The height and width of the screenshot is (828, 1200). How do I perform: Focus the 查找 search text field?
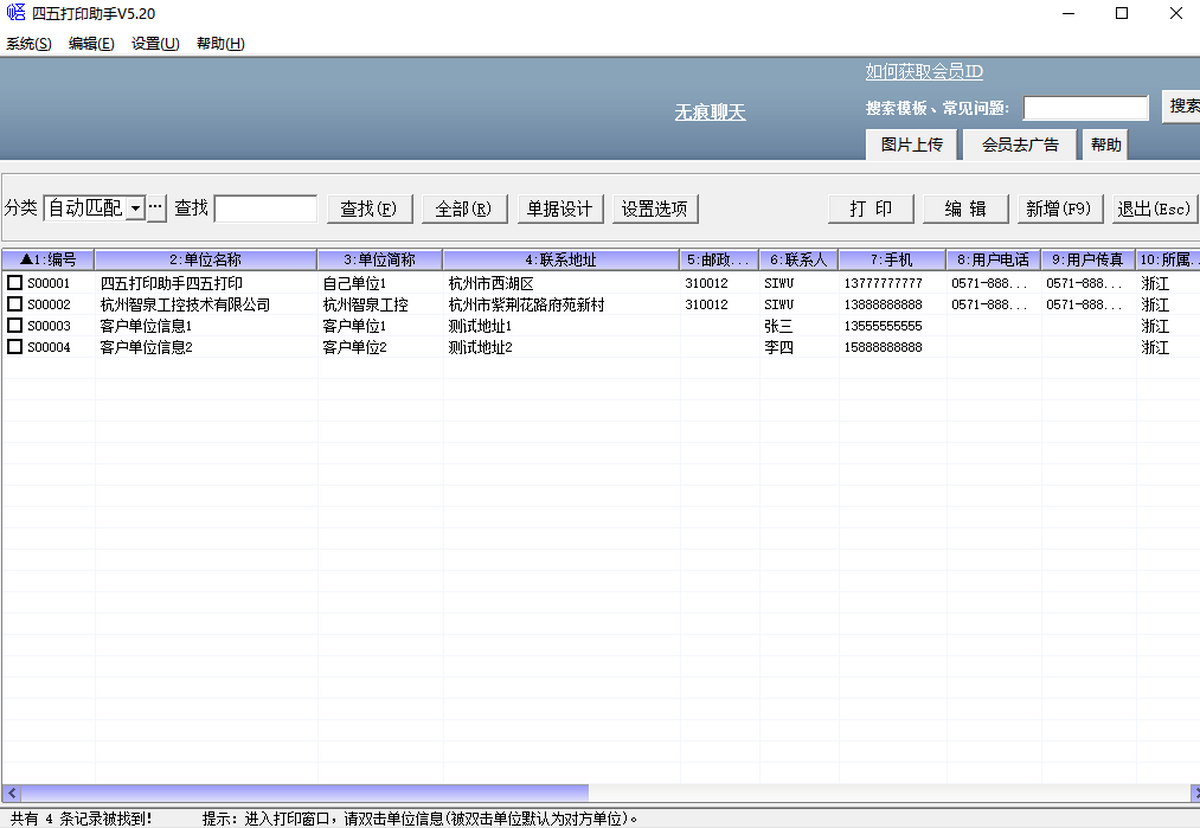click(266, 209)
